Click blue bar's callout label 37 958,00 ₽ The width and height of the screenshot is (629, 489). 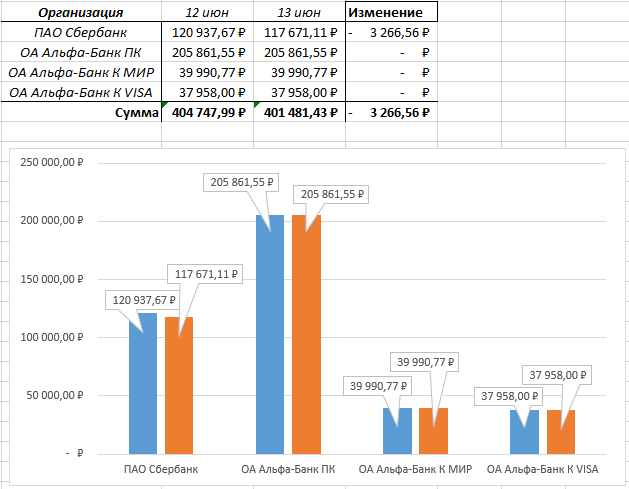click(509, 396)
